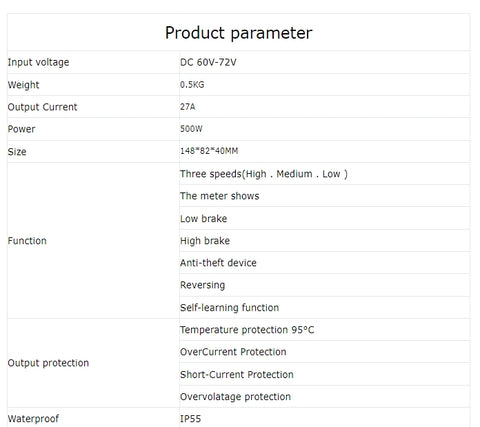The image size is (480, 427).
Task: Click the IP55 waterproof value
Action: coord(190,419)
